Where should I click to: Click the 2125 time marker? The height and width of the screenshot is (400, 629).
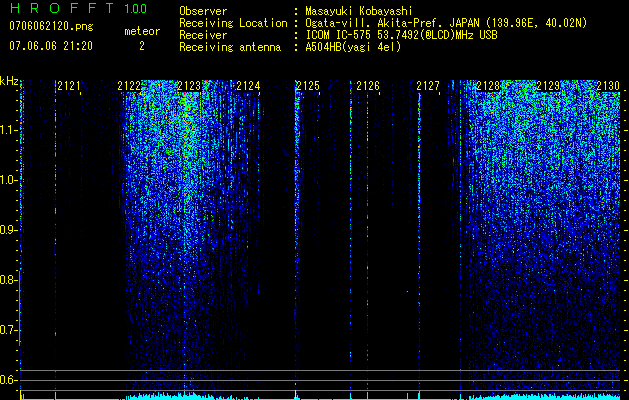[x=308, y=86]
